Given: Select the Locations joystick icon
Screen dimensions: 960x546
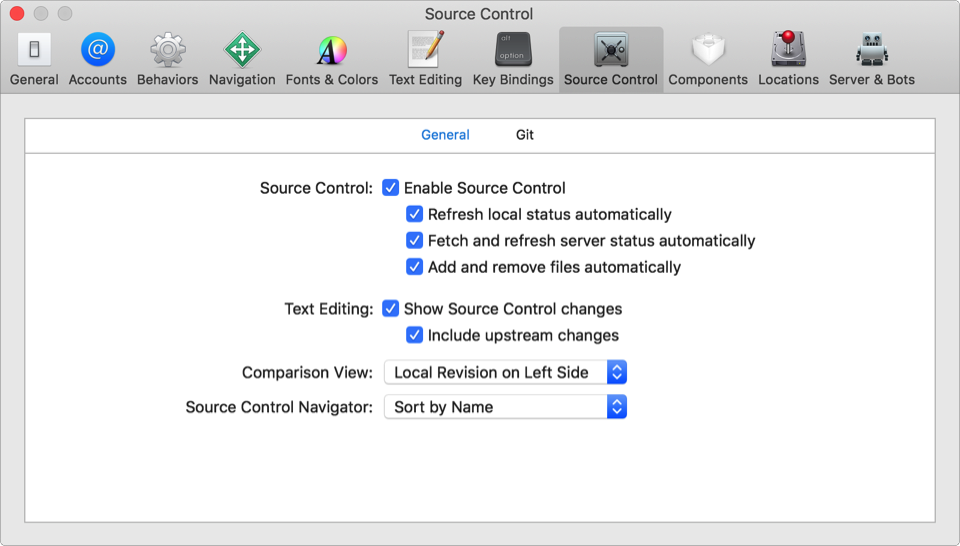Looking at the screenshot, I should pos(788,50).
